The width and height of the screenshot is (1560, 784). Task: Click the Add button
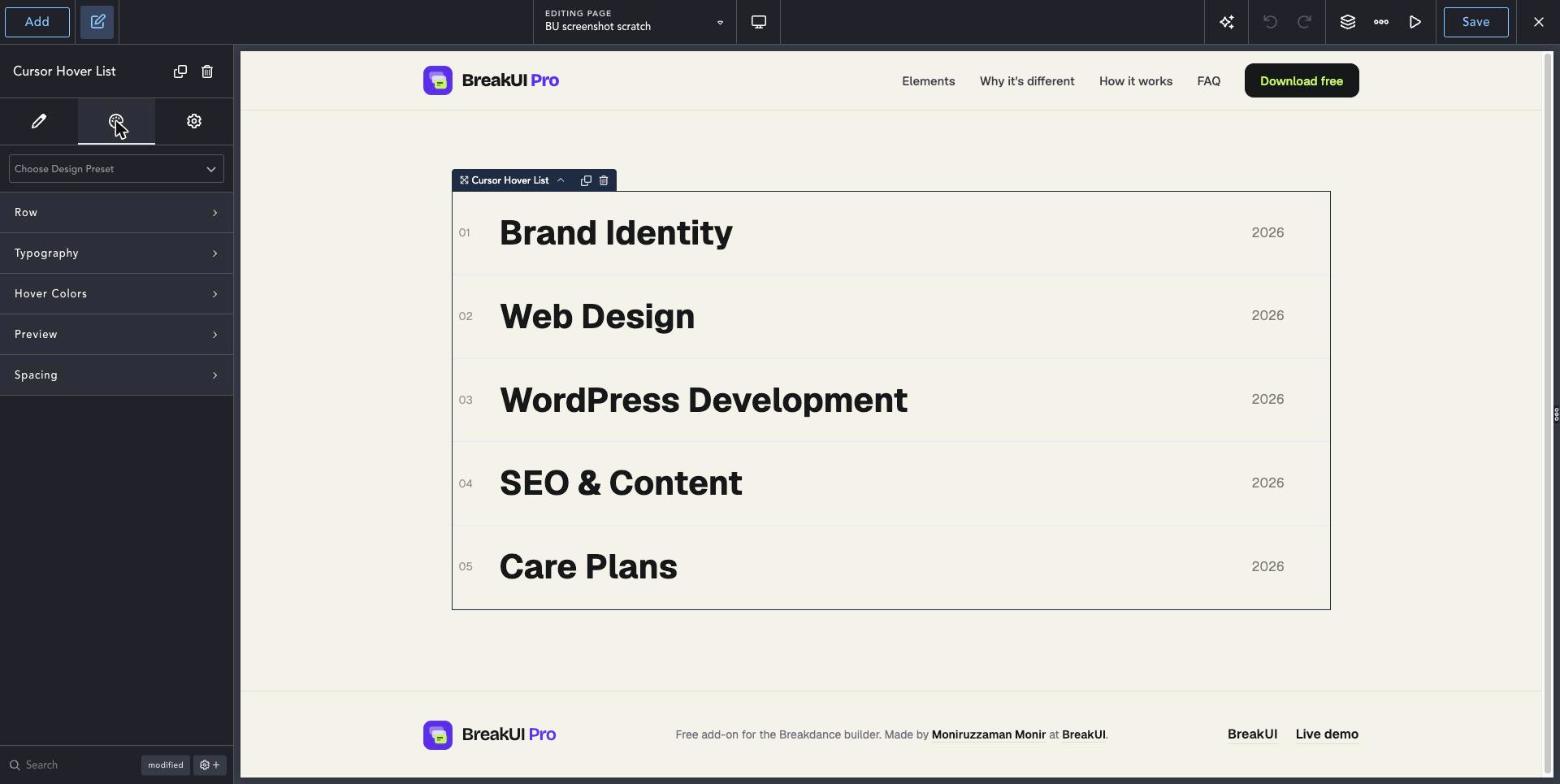click(x=37, y=22)
